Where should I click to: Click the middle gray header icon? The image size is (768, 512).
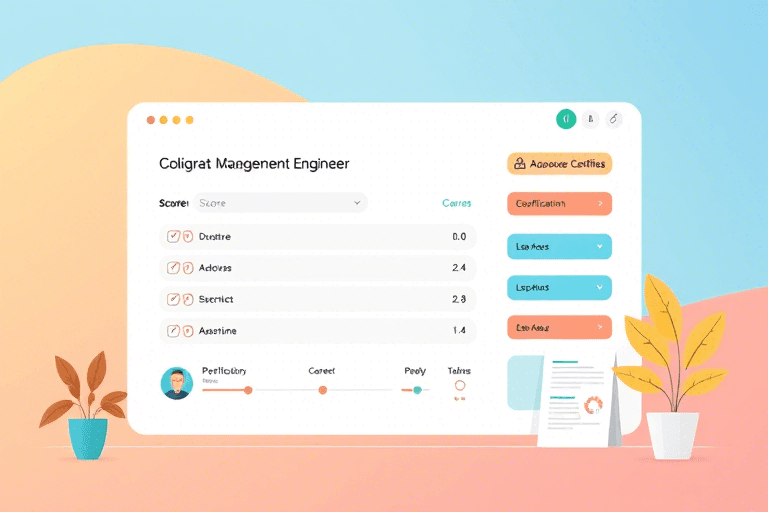[x=591, y=119]
